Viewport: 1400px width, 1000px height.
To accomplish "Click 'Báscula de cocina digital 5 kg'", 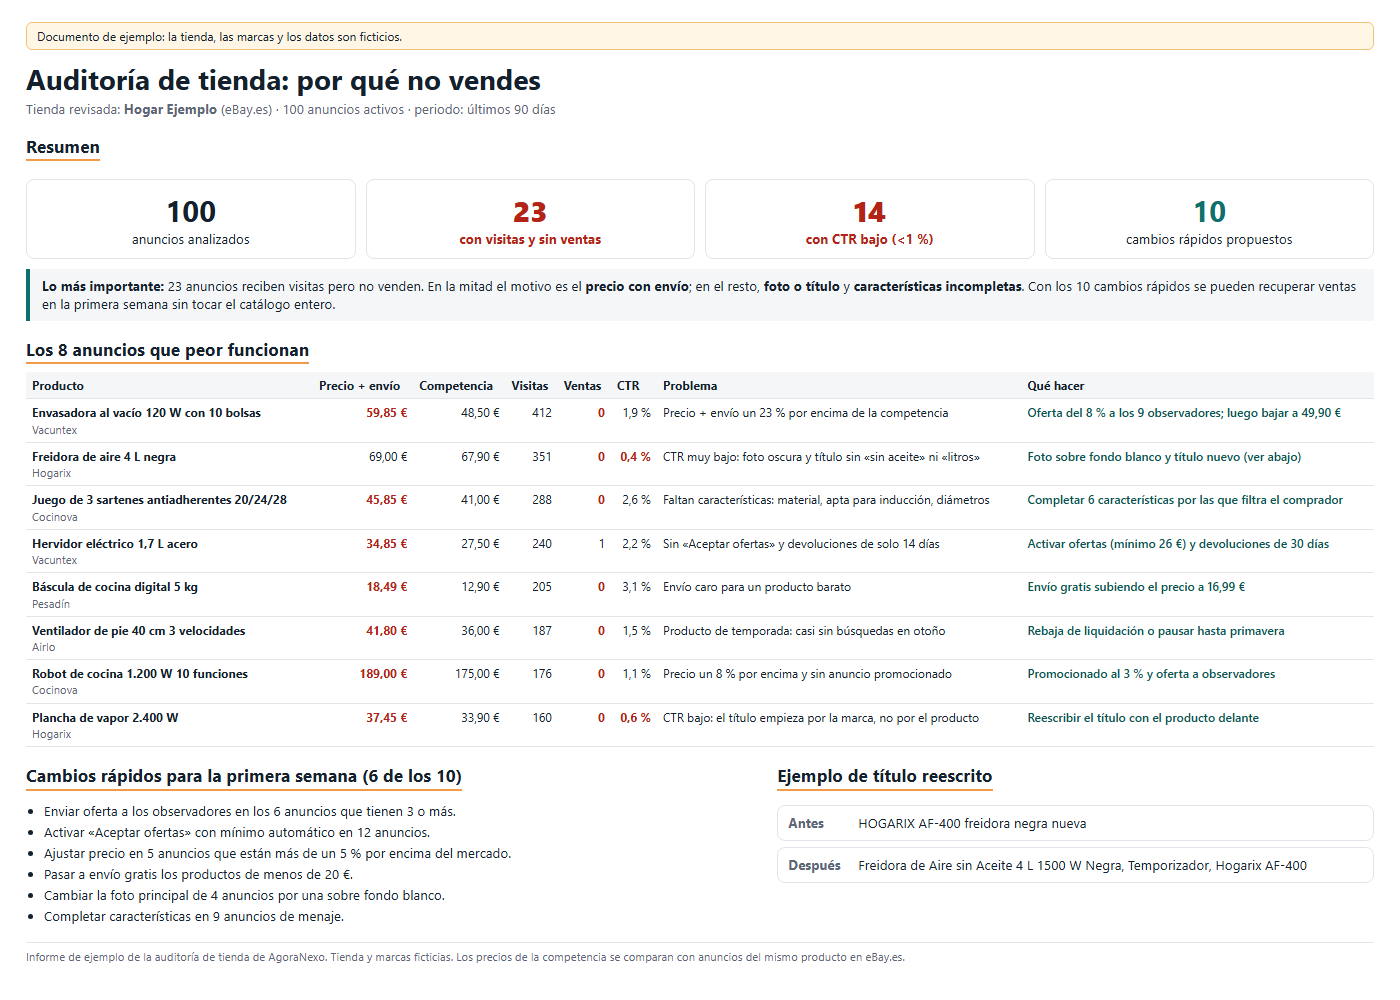I will pyautogui.click(x=115, y=587).
